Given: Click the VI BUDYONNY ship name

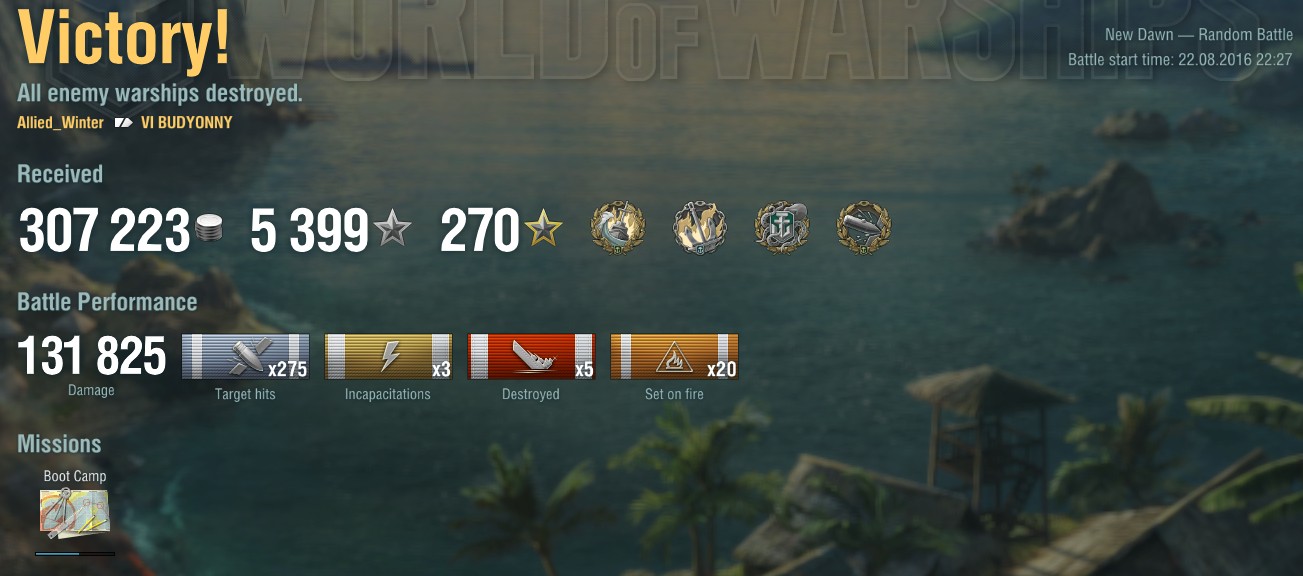Looking at the screenshot, I should point(187,123).
